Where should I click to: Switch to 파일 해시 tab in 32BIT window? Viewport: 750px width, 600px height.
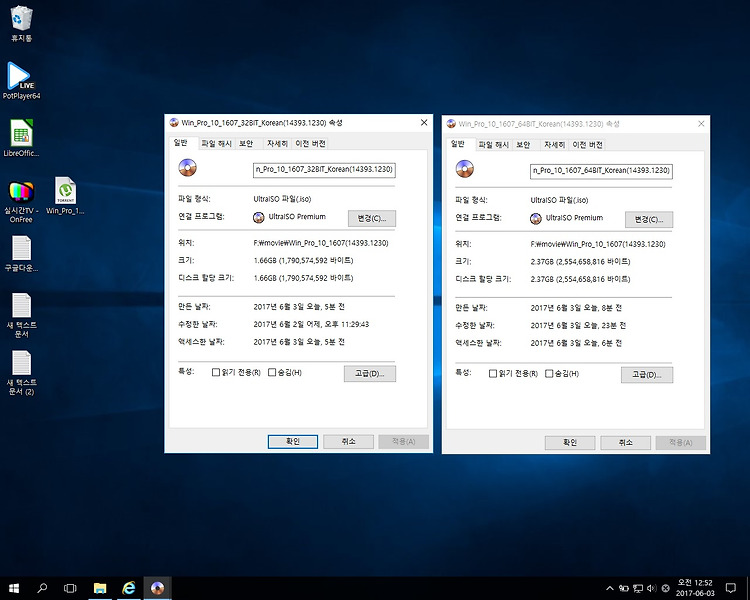pos(216,144)
